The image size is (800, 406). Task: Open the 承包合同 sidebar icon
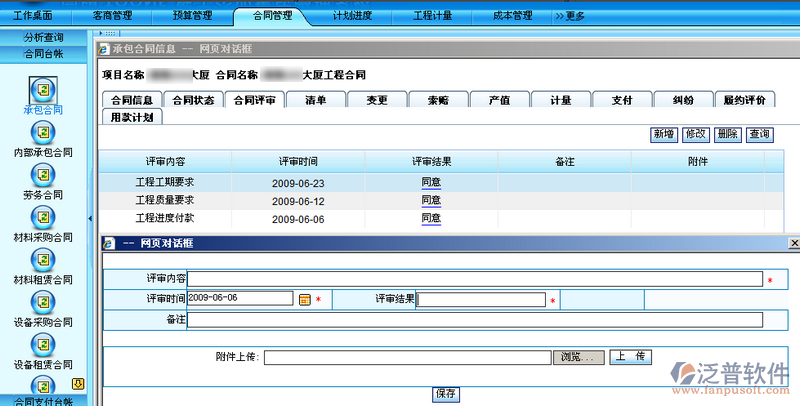coord(43,91)
